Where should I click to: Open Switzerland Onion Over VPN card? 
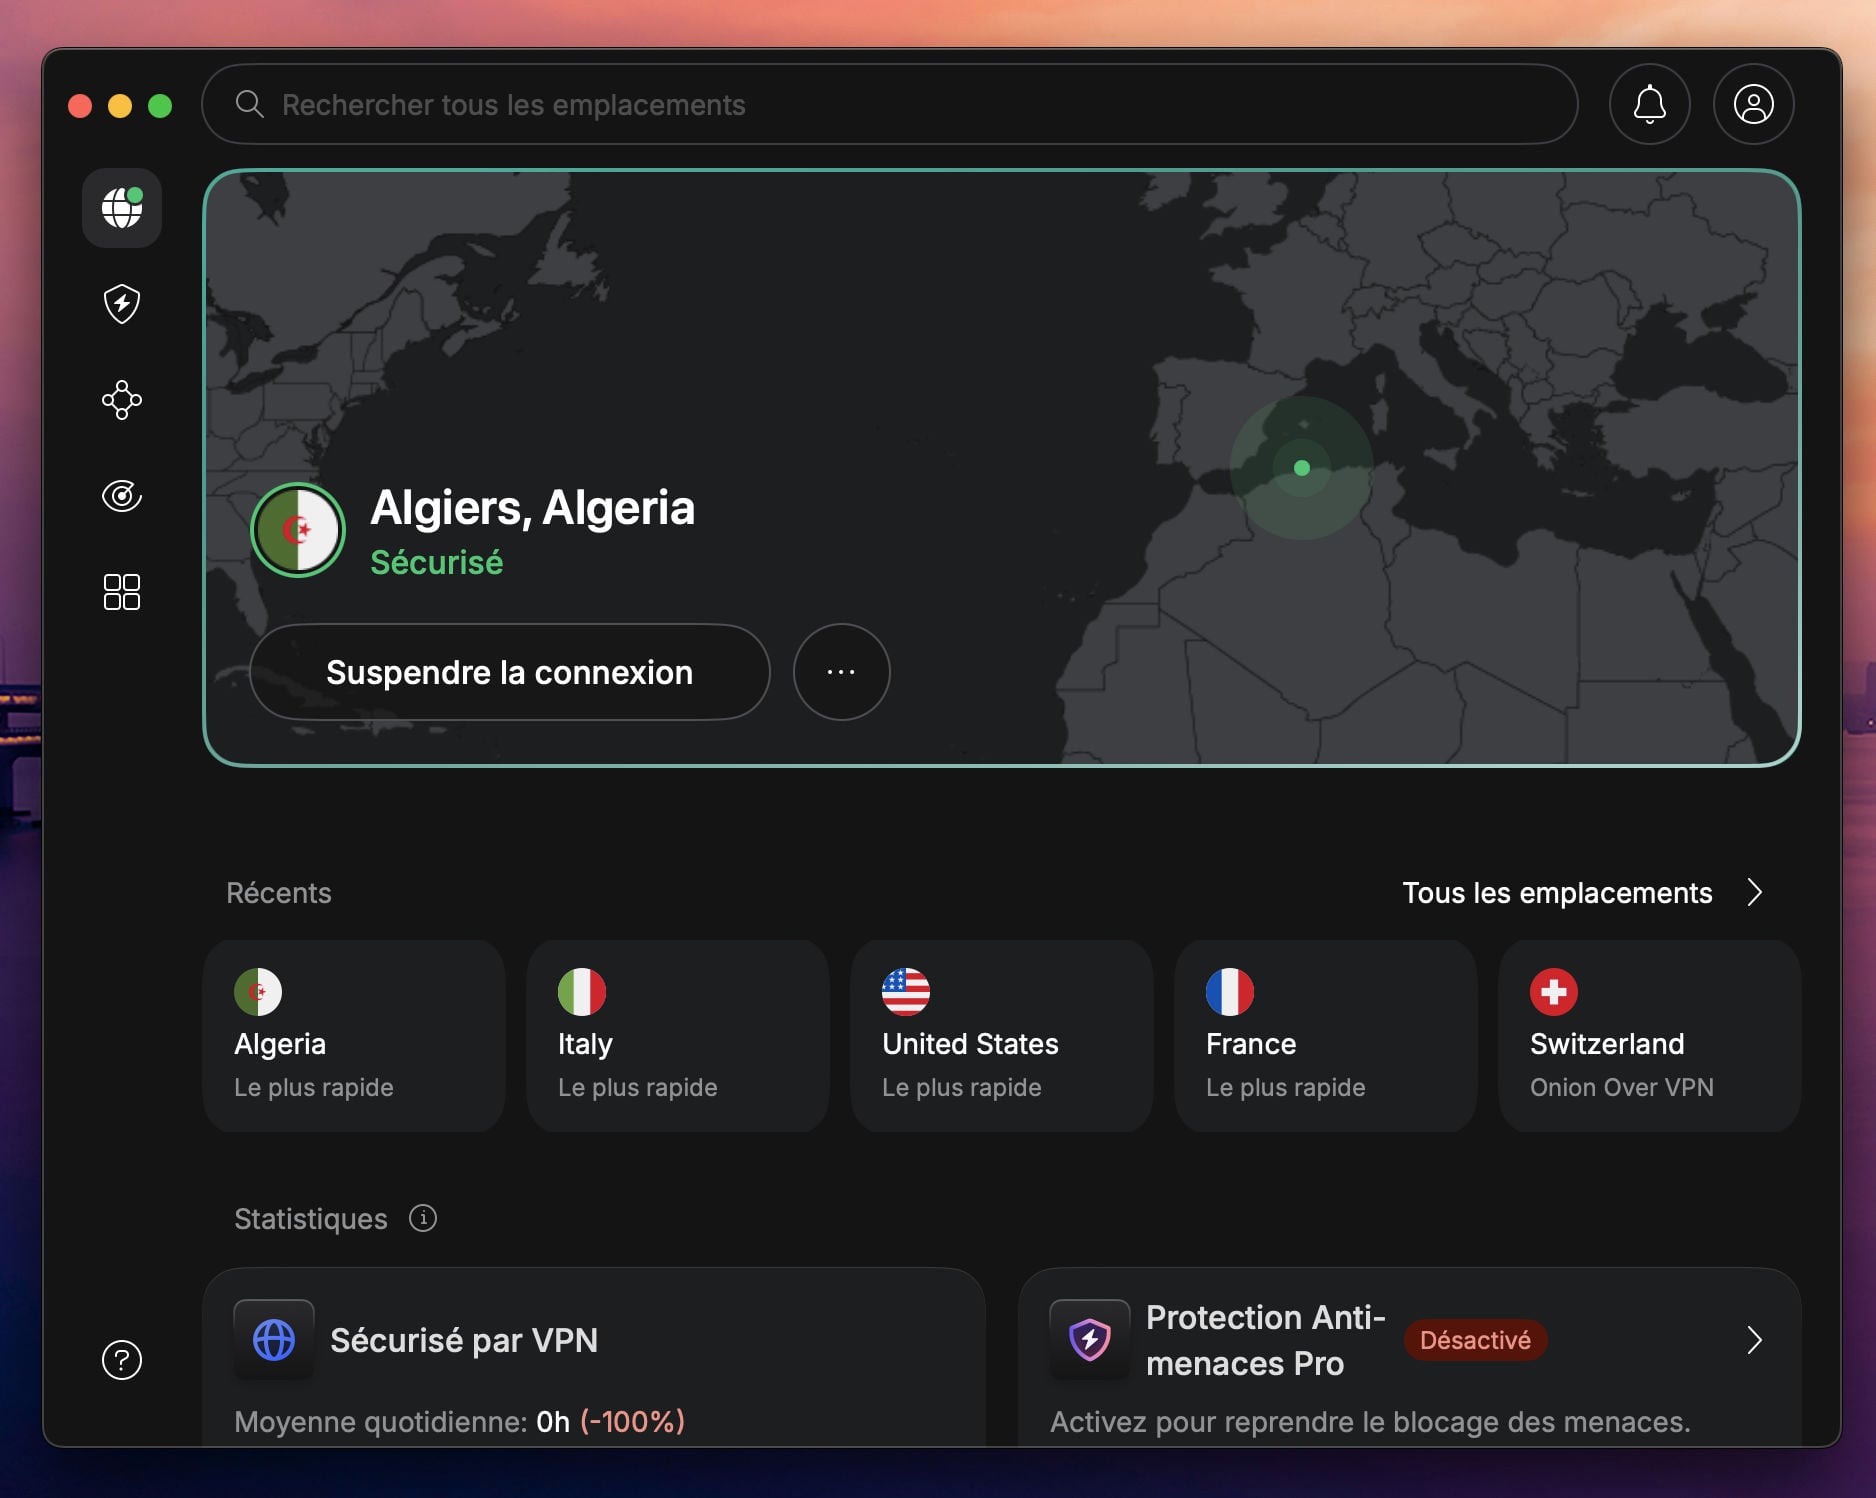[x=1648, y=1037]
